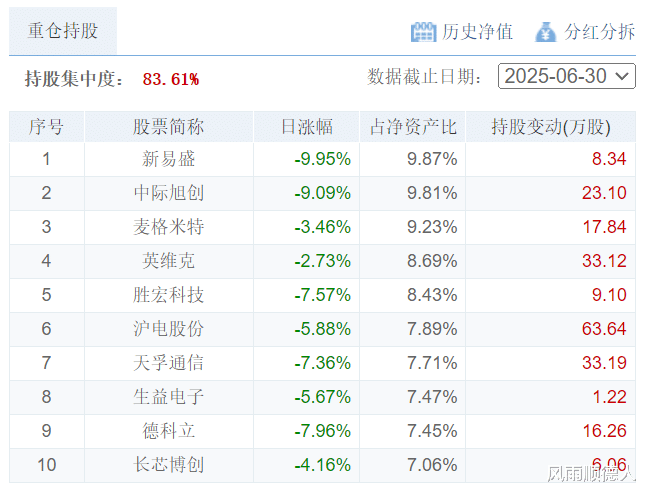Viewport: 646px width, 495px height.
Task: Select daily change -5.67% for 生益电子
Action: (323, 397)
